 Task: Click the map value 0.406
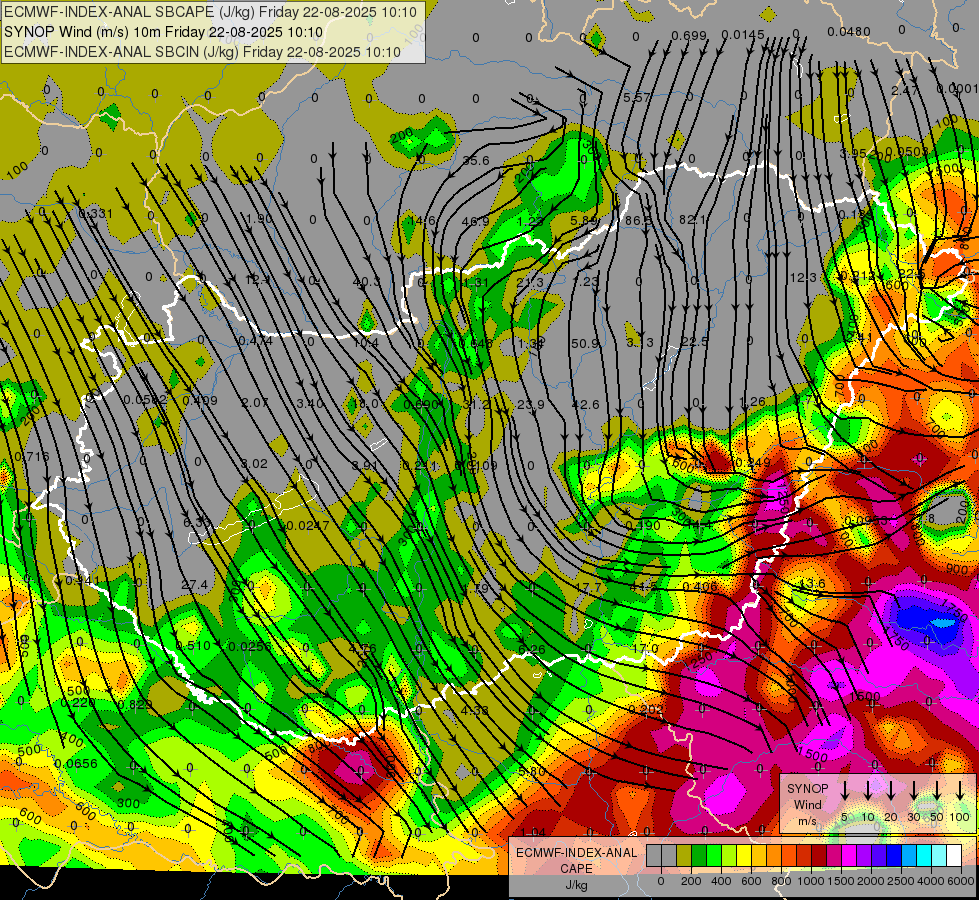tap(700, 586)
